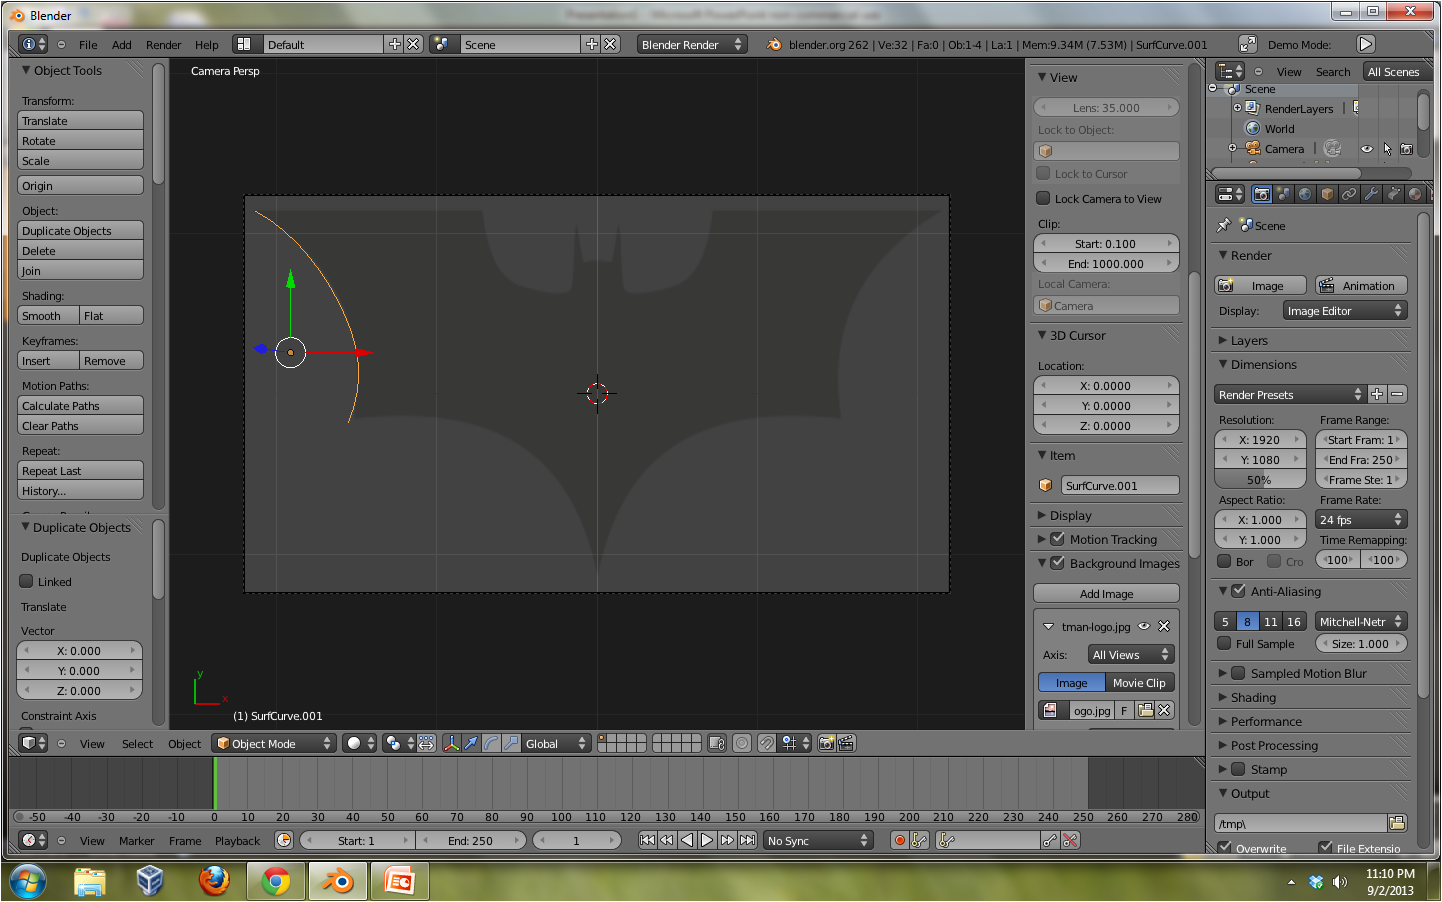Image resolution: width=1442 pixels, height=902 pixels.
Task: Open the Object properties cube tab
Action: [x=1327, y=194]
